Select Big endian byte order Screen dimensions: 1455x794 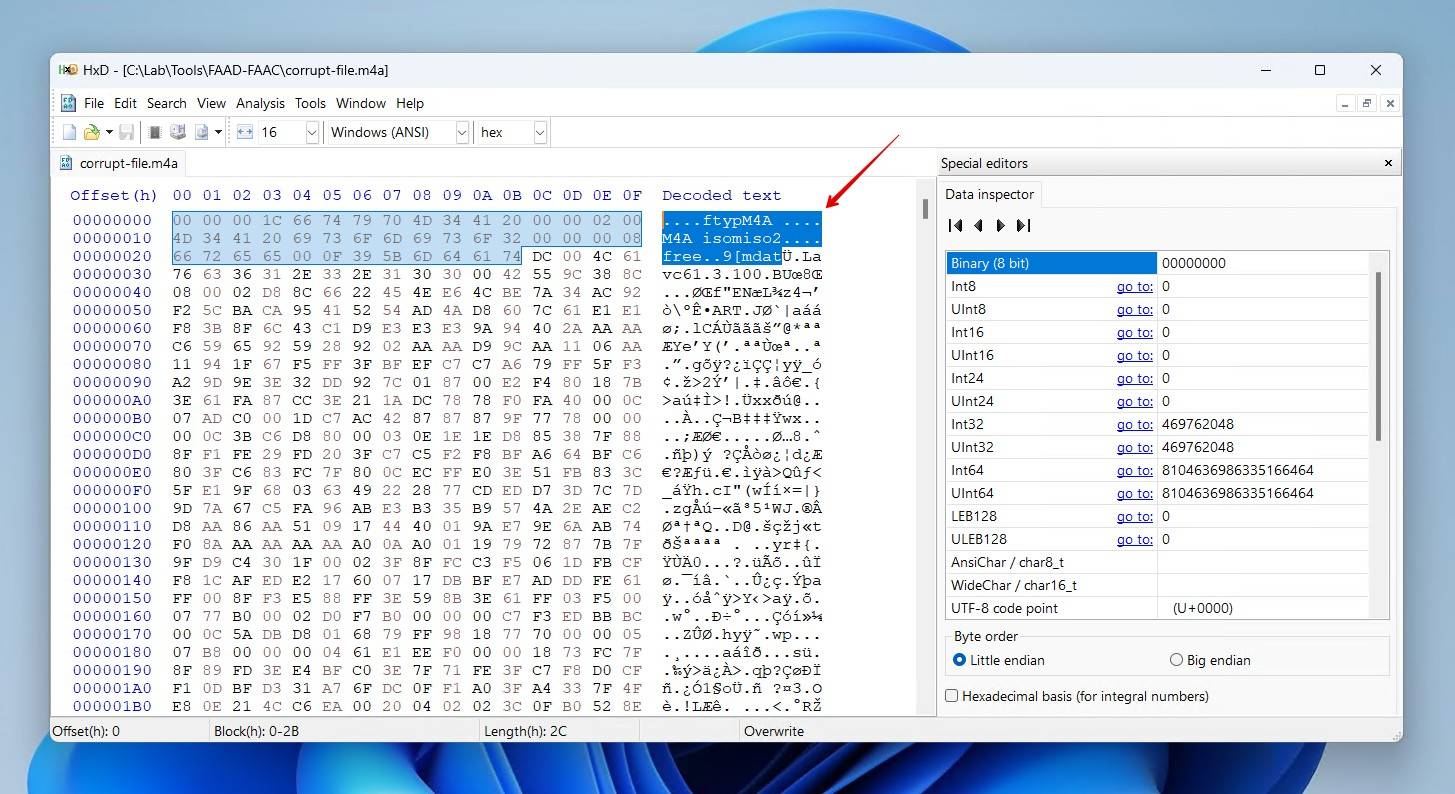click(1176, 660)
